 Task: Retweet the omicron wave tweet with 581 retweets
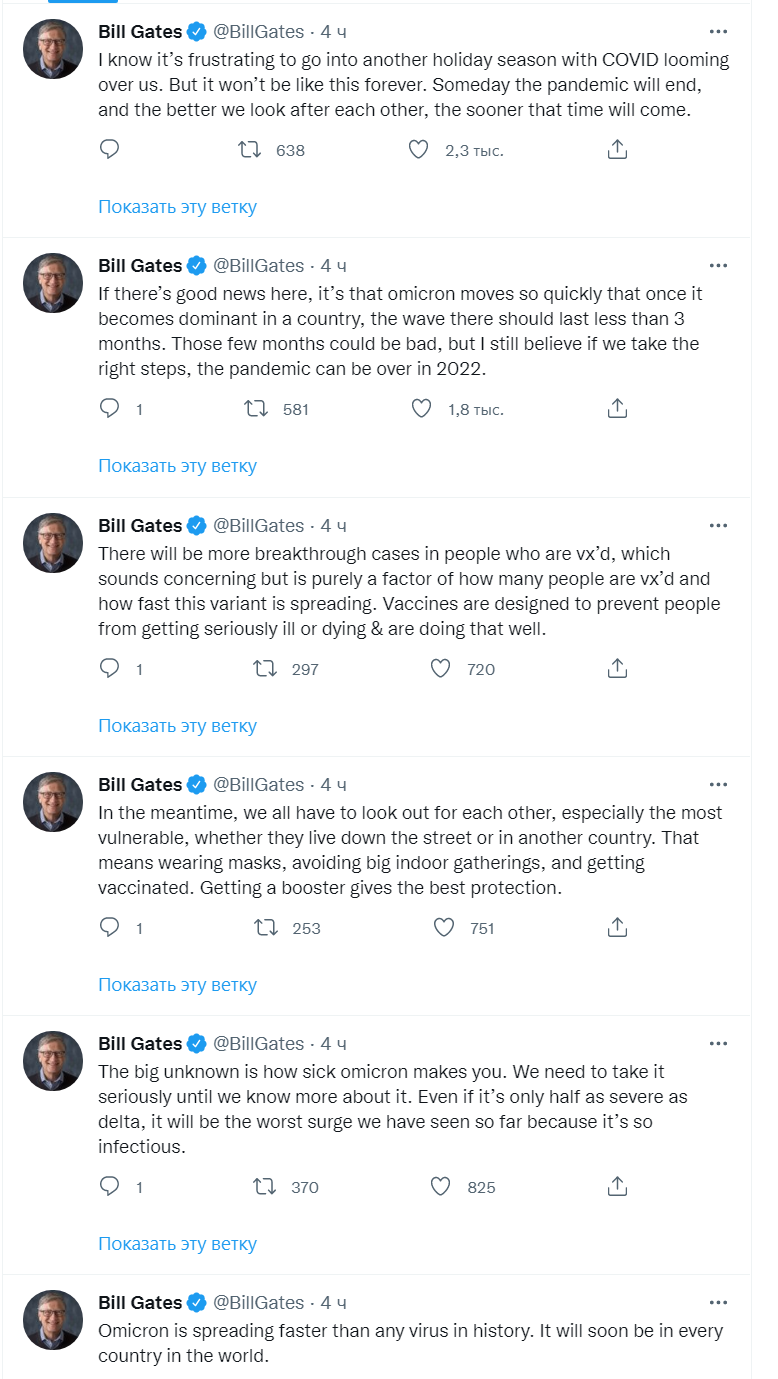(256, 409)
